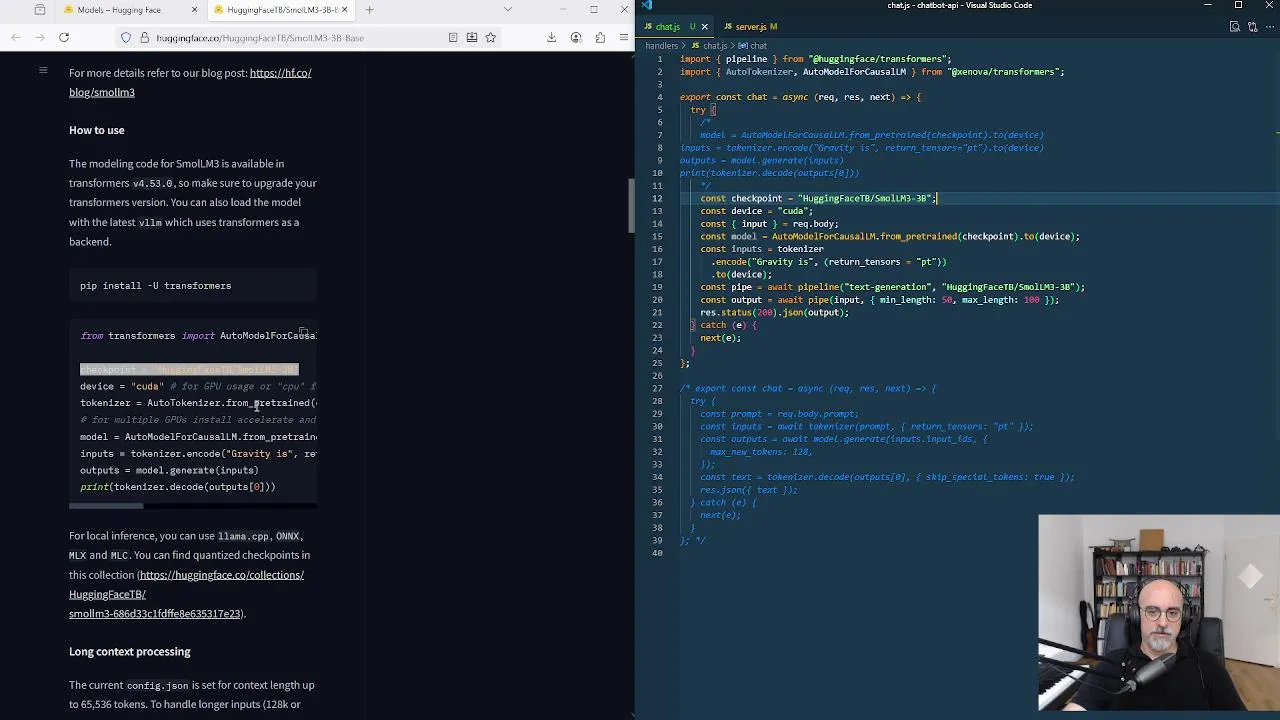The image size is (1280, 720).
Task: Click the pip install -U transformers code
Action: pyautogui.click(x=156, y=286)
